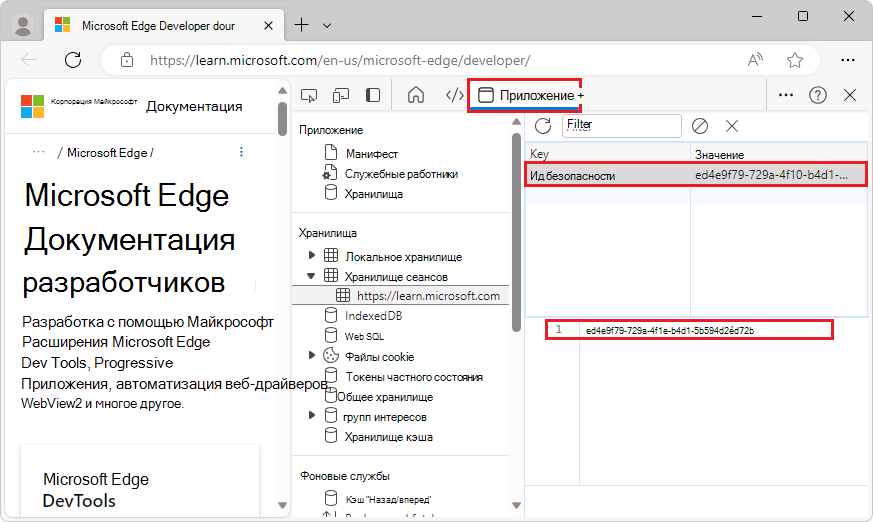
Task: Click the Key column header
Action: (607, 154)
